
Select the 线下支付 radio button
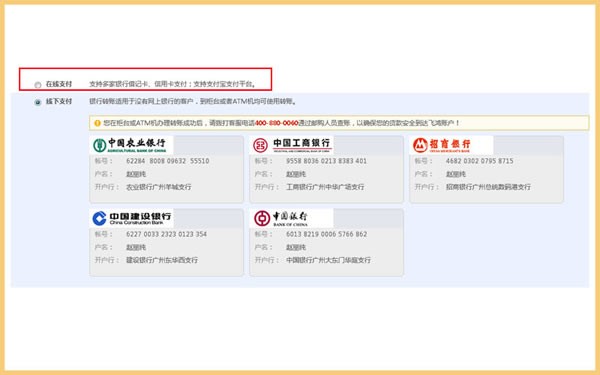(x=38, y=102)
